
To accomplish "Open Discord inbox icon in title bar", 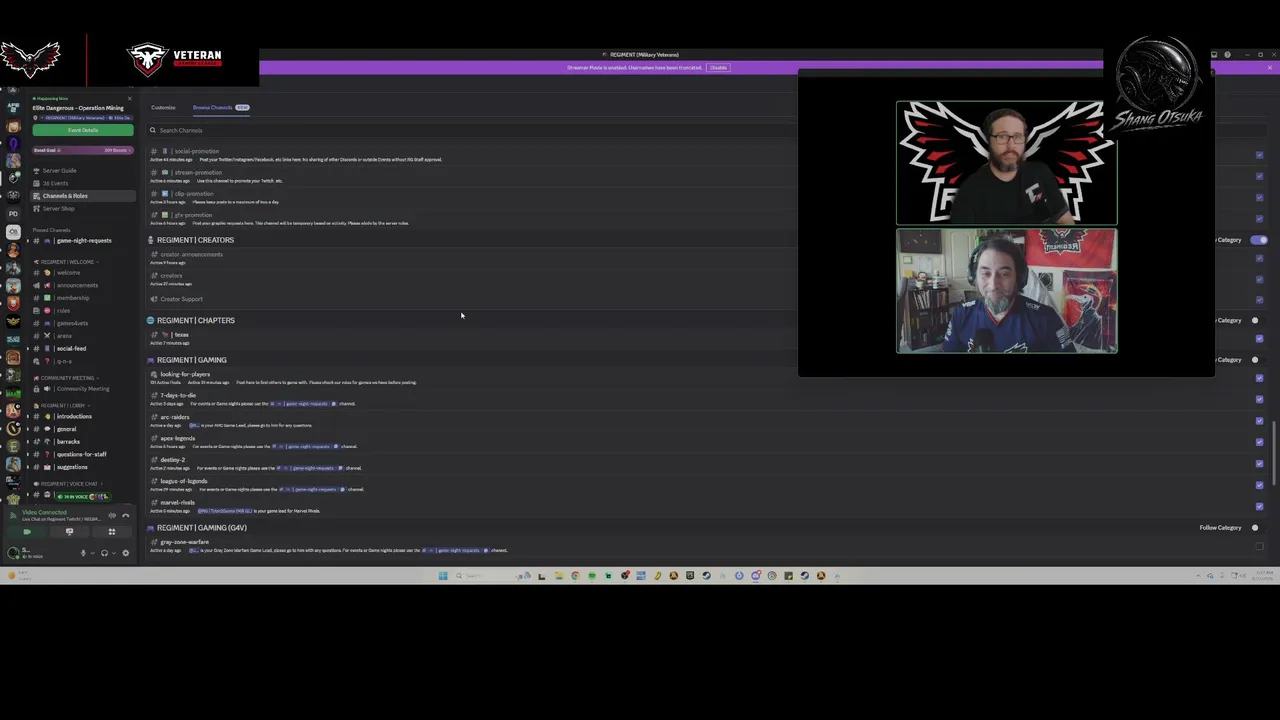I will (1214, 55).
